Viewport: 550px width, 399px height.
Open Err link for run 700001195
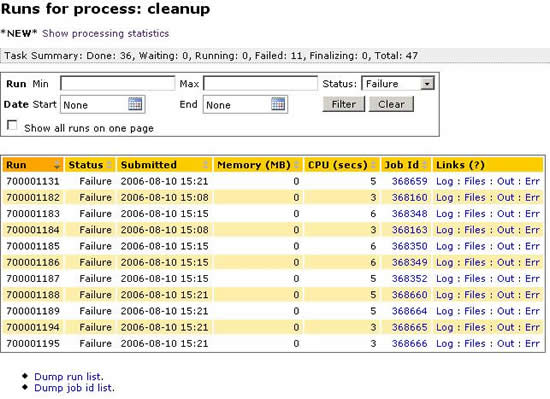tap(532, 344)
